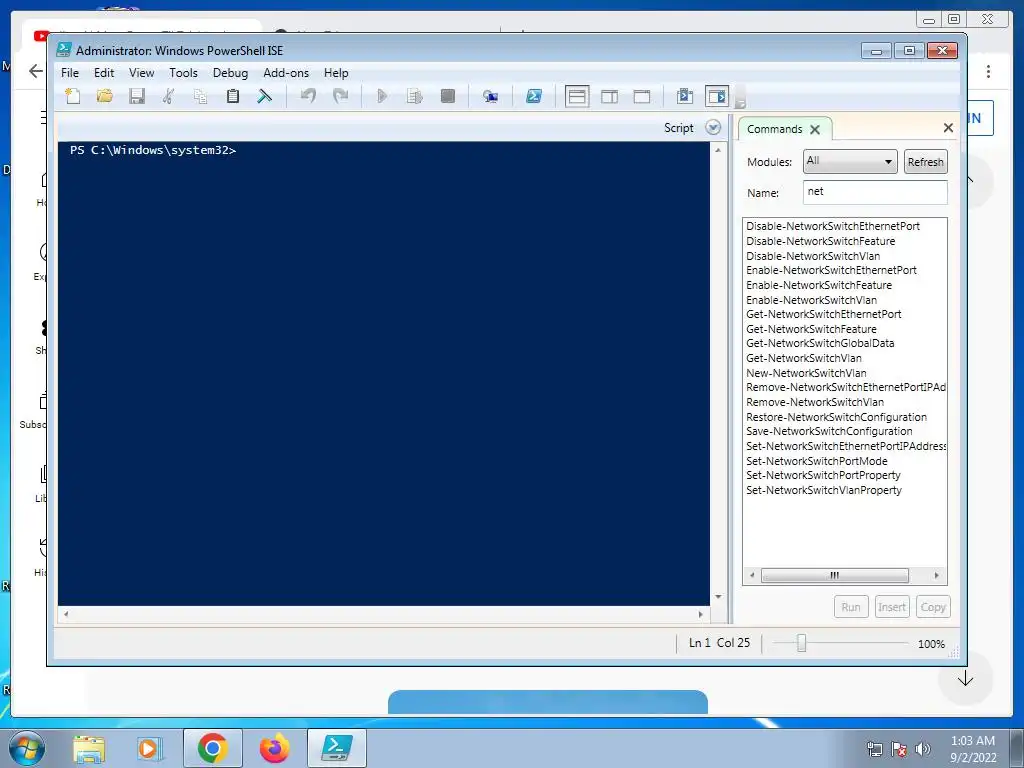Open the Debug menu
Image resolution: width=1024 pixels, height=768 pixels.
point(231,73)
